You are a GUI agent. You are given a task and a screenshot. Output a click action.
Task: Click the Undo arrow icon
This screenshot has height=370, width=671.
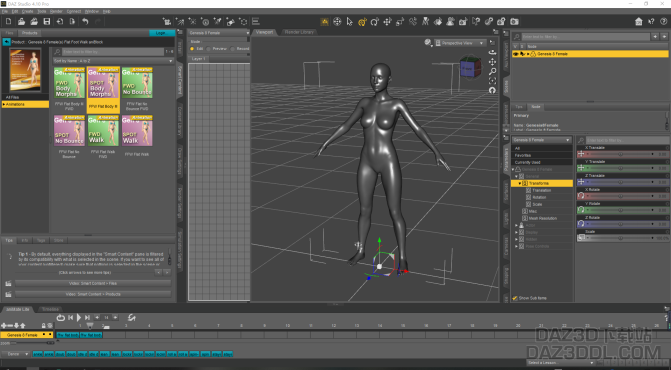click(x=85, y=21)
